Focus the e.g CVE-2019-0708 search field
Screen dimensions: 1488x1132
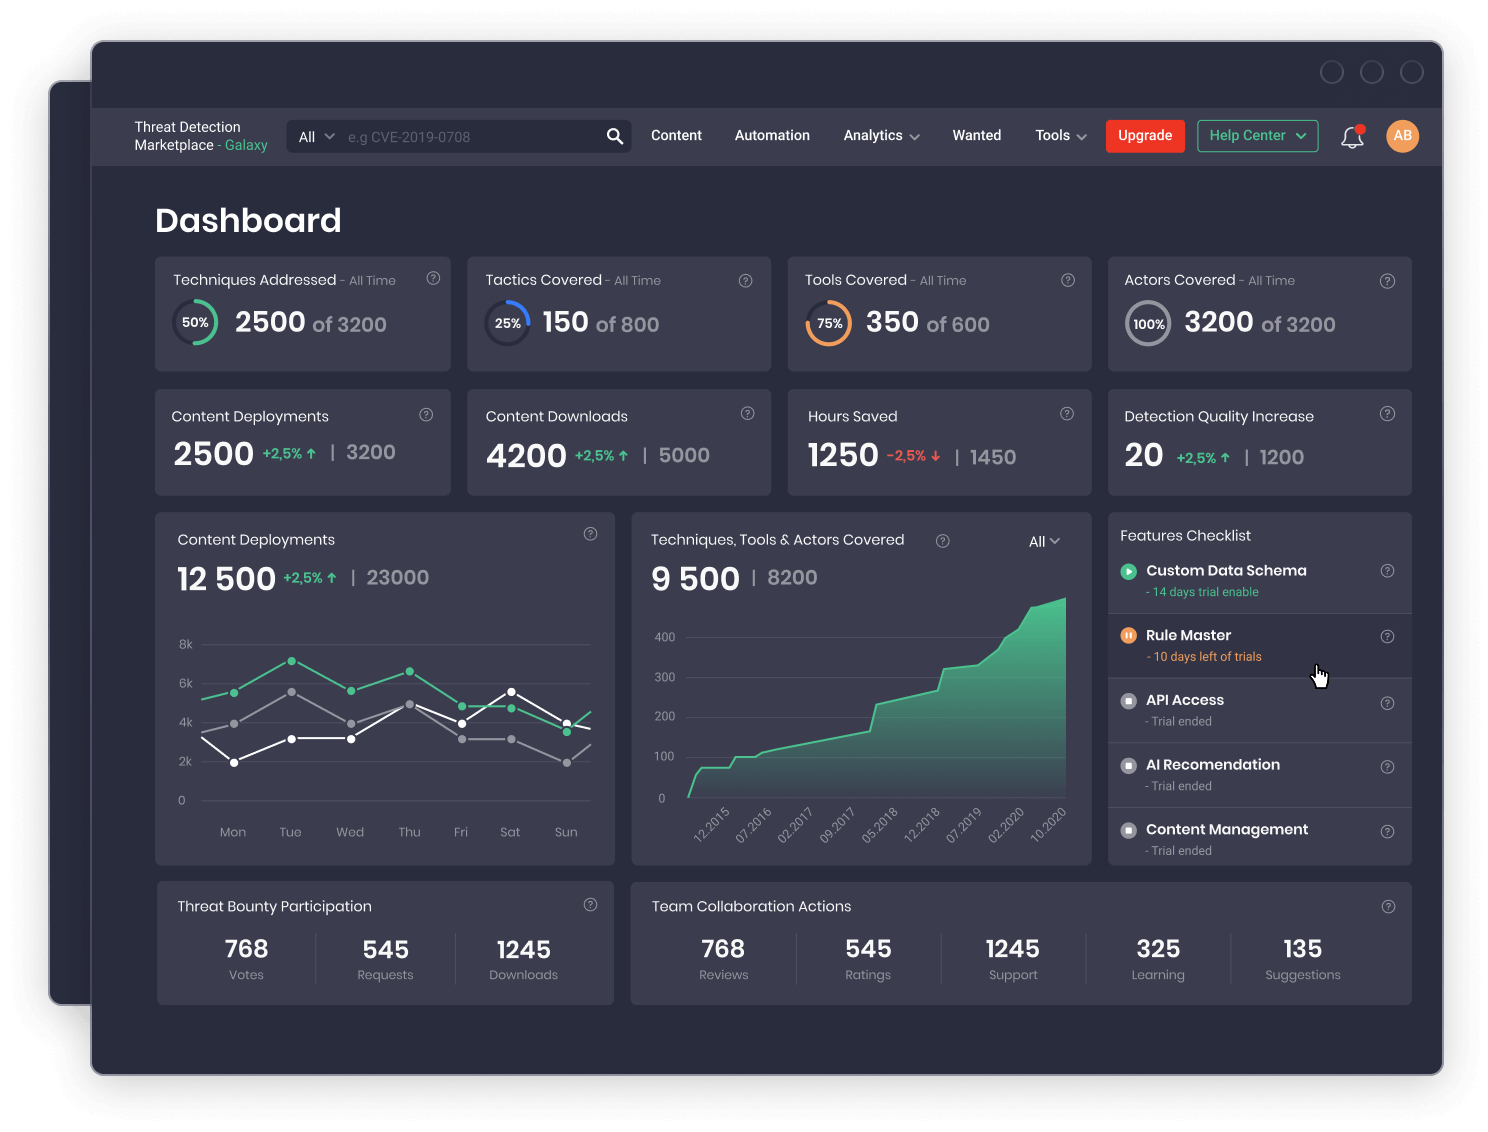(x=471, y=137)
